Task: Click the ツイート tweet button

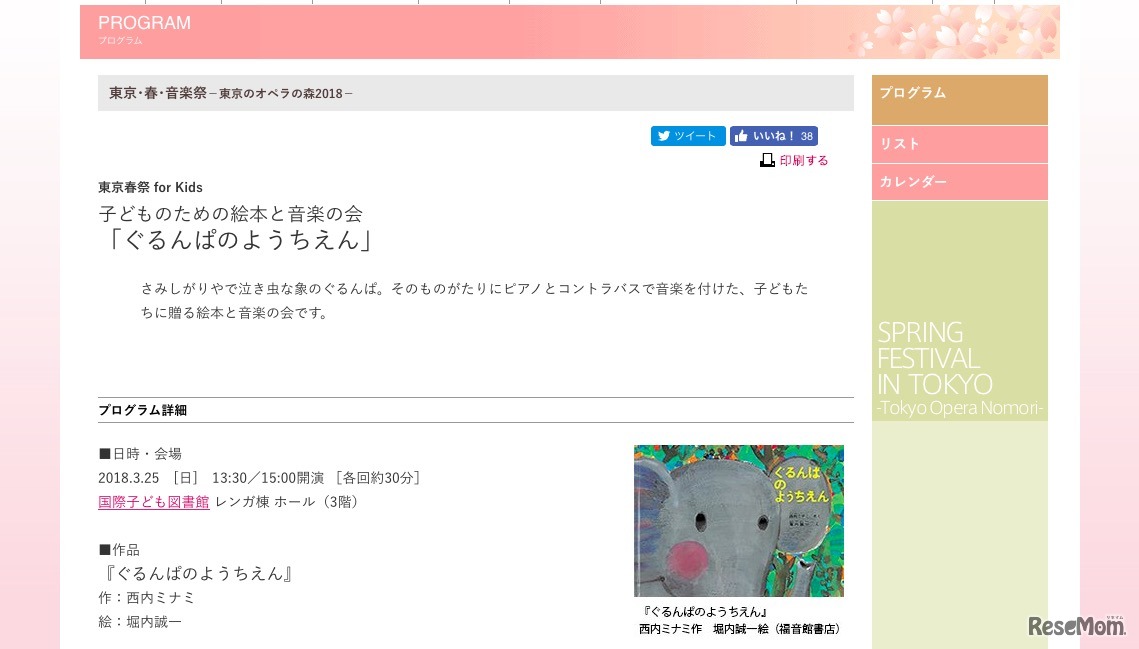Action: (688, 136)
